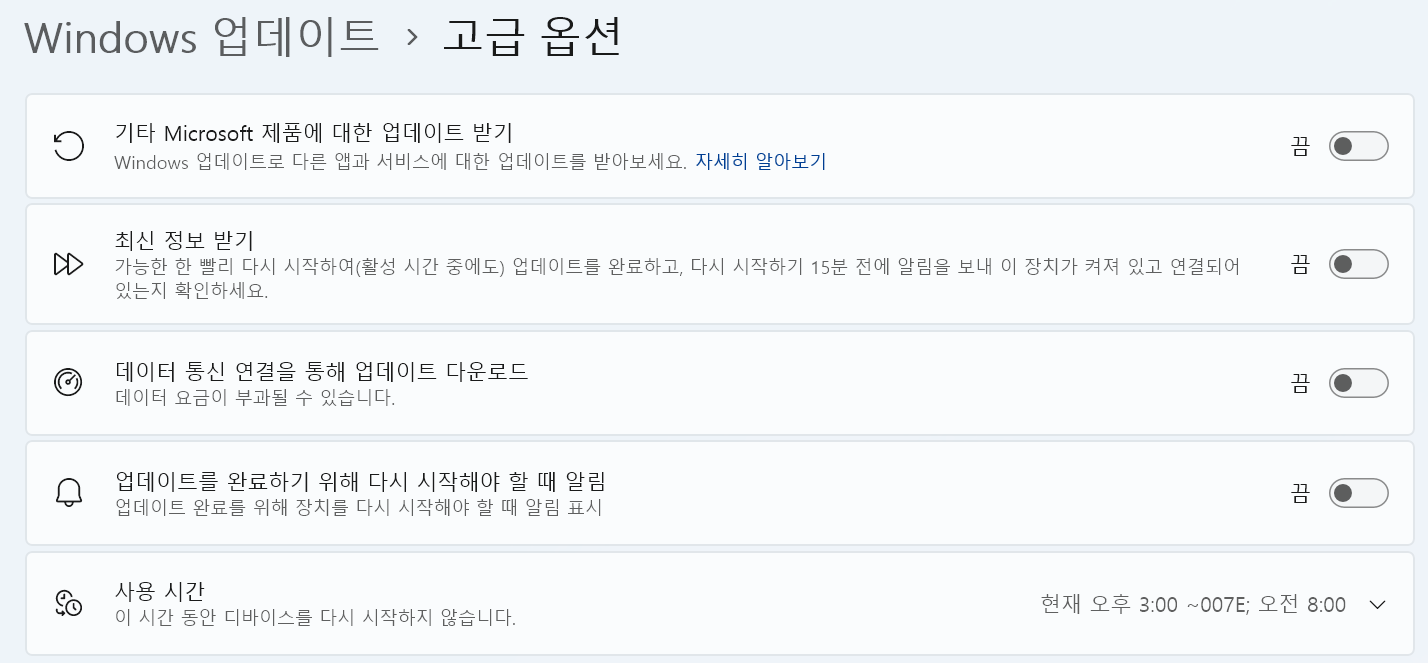Go back to Windows 업데이트 breadcrumb
Screen dimensions: 1428x663
tap(202, 36)
